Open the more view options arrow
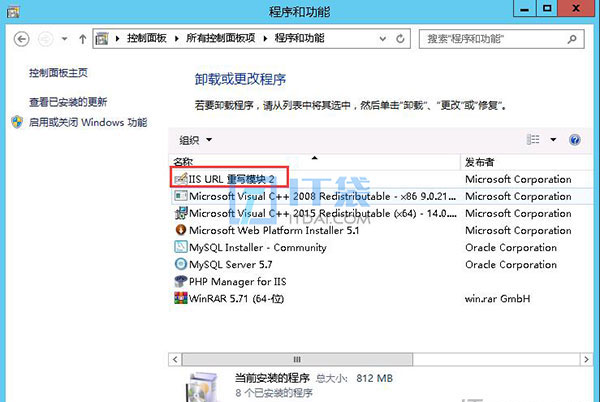 point(553,140)
